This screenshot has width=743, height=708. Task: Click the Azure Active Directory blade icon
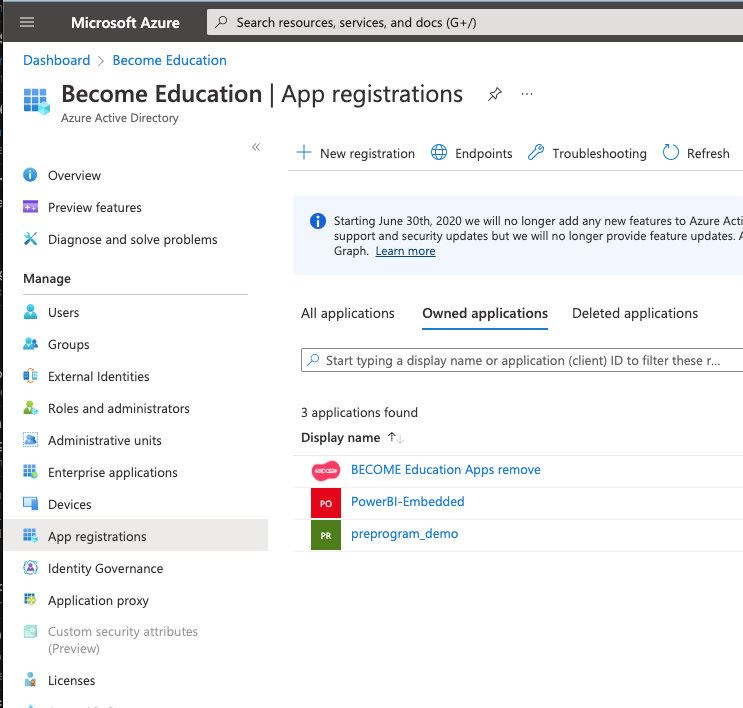36,101
